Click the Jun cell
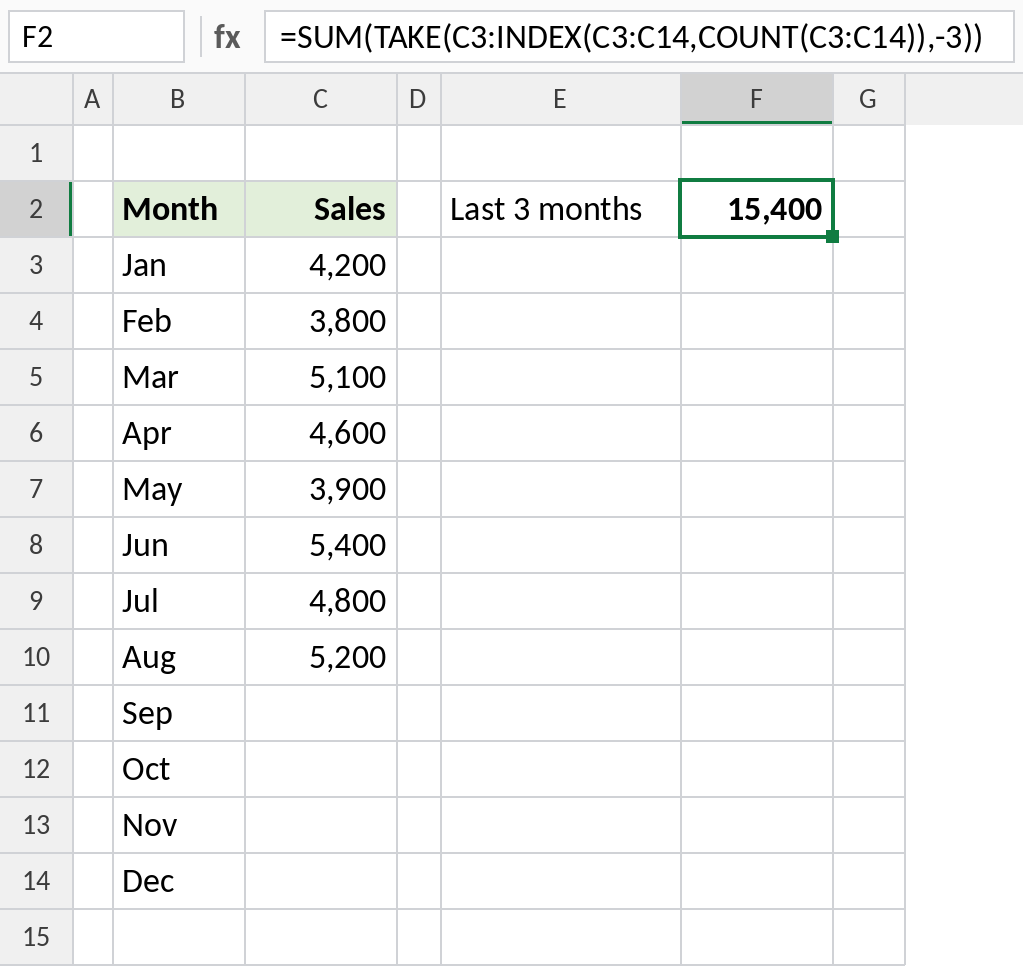 tap(179, 545)
